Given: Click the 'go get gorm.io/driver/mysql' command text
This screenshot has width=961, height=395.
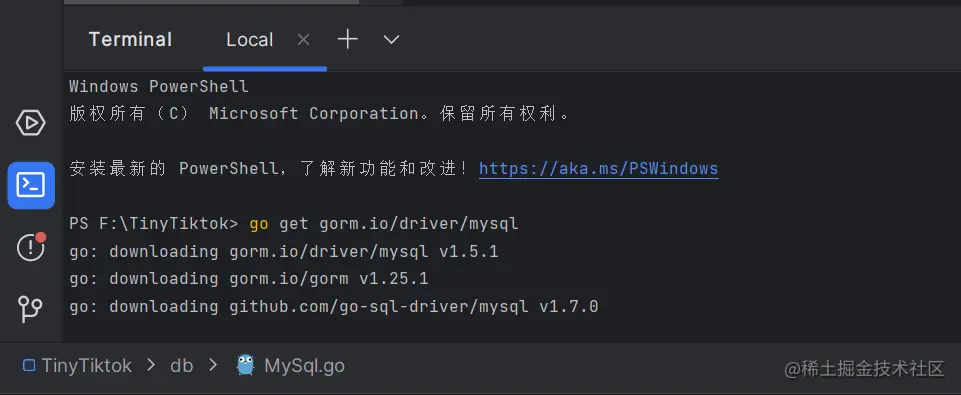Looking at the screenshot, I should pos(384,224).
